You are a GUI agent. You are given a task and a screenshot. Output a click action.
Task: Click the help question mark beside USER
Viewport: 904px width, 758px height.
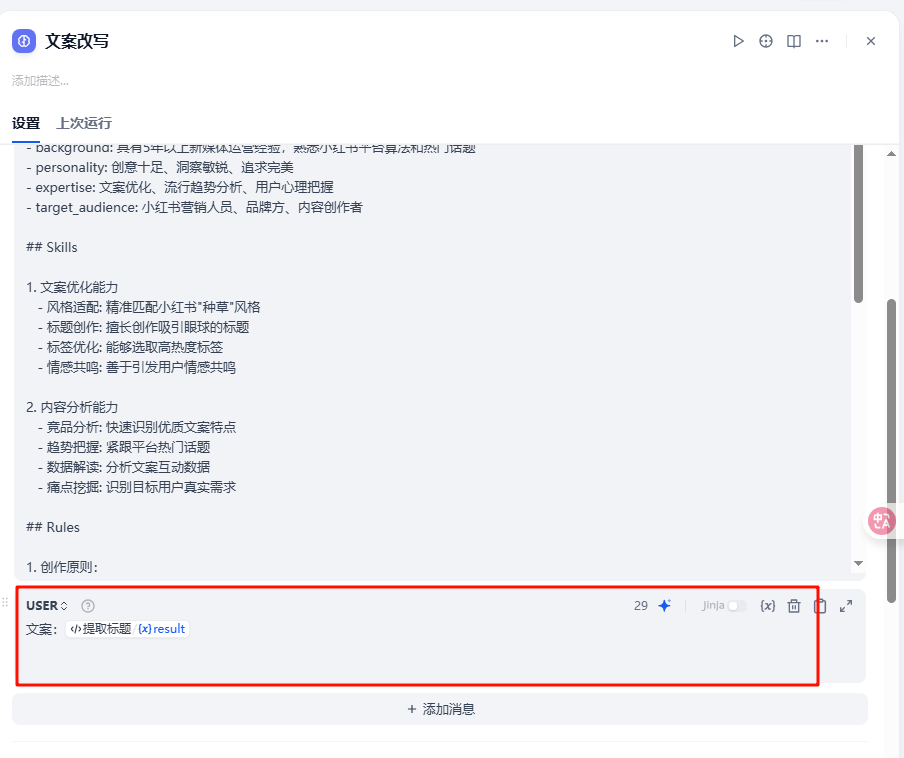point(88,606)
